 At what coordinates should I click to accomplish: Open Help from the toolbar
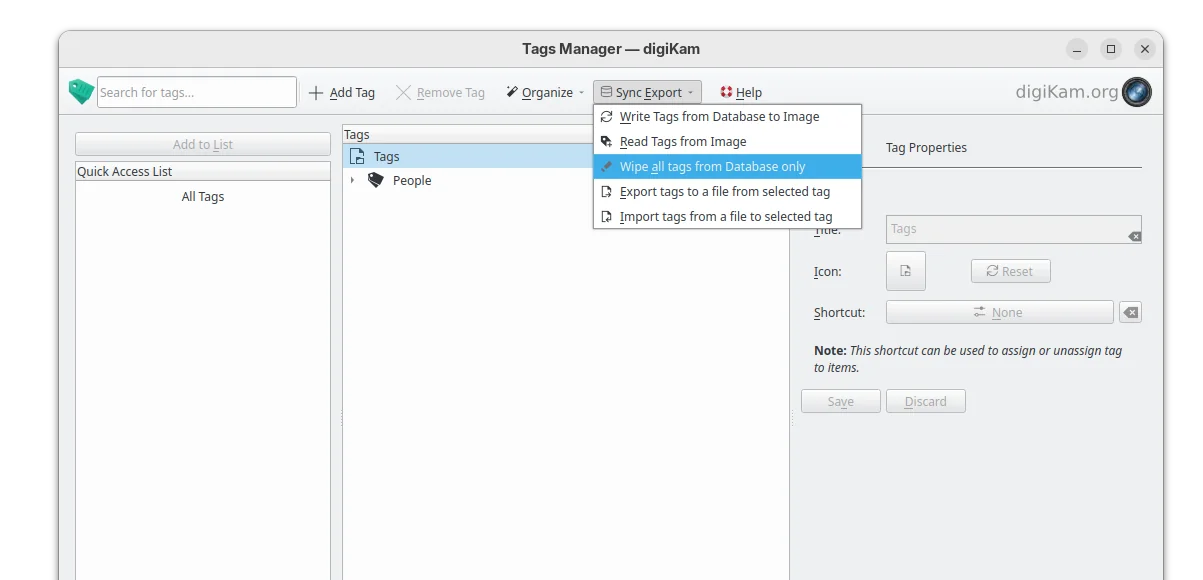741,92
